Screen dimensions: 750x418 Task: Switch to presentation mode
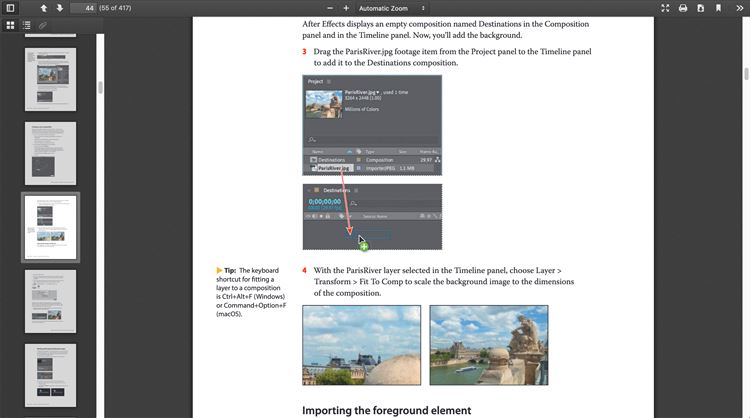click(x=665, y=8)
